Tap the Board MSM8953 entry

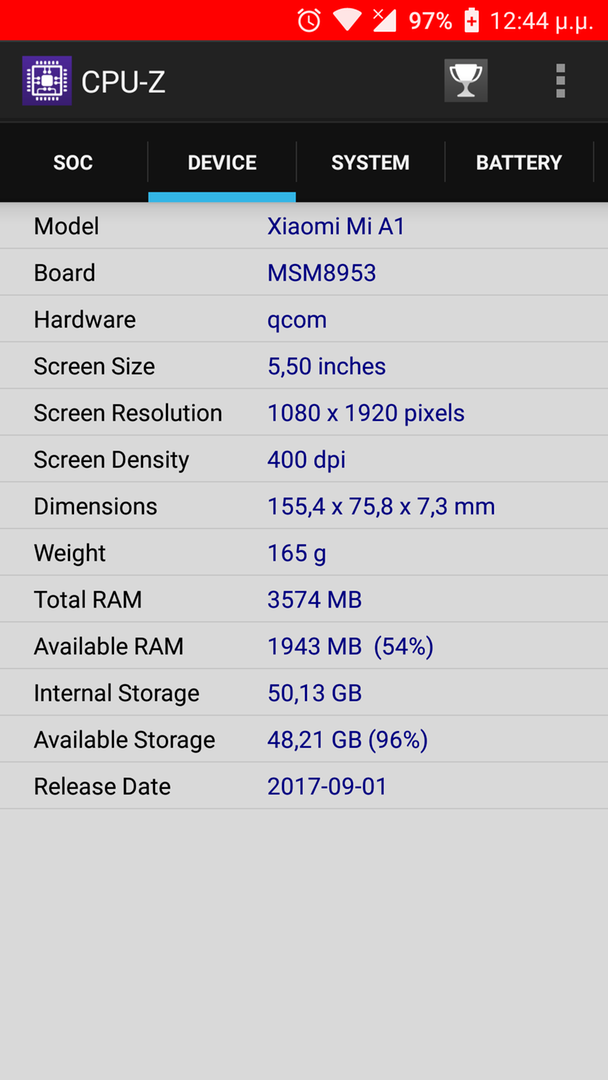(x=304, y=273)
